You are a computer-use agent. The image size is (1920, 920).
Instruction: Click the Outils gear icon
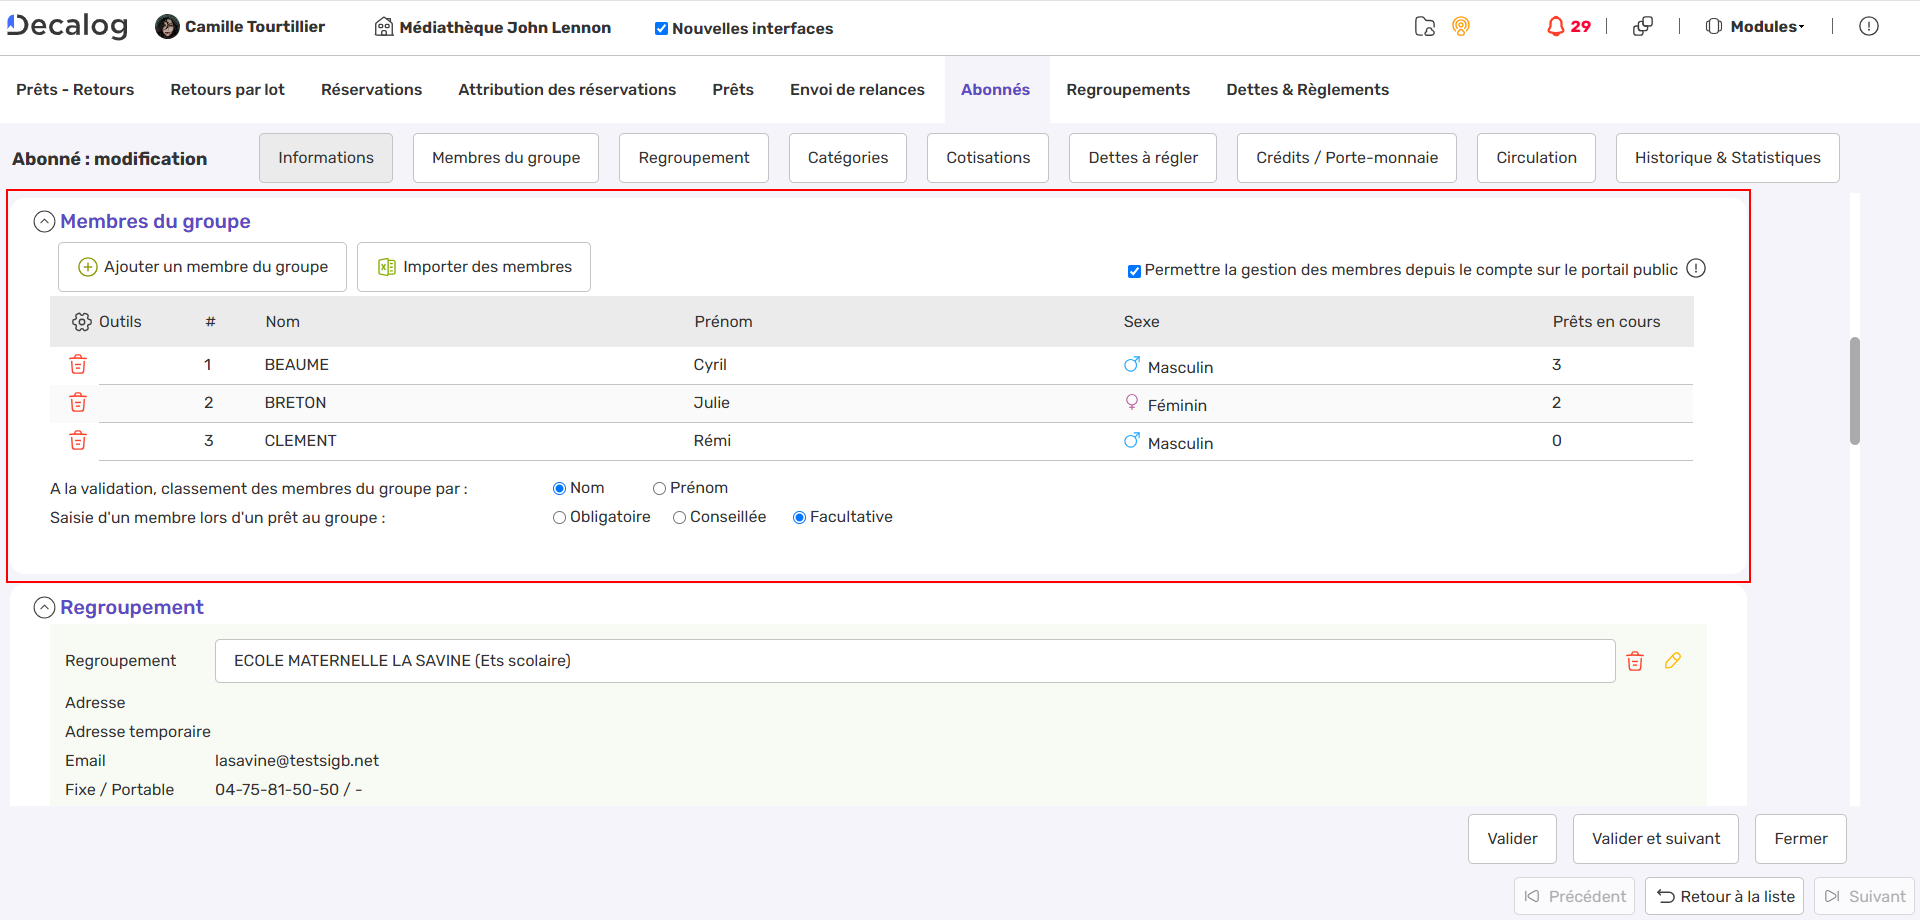pyautogui.click(x=82, y=322)
